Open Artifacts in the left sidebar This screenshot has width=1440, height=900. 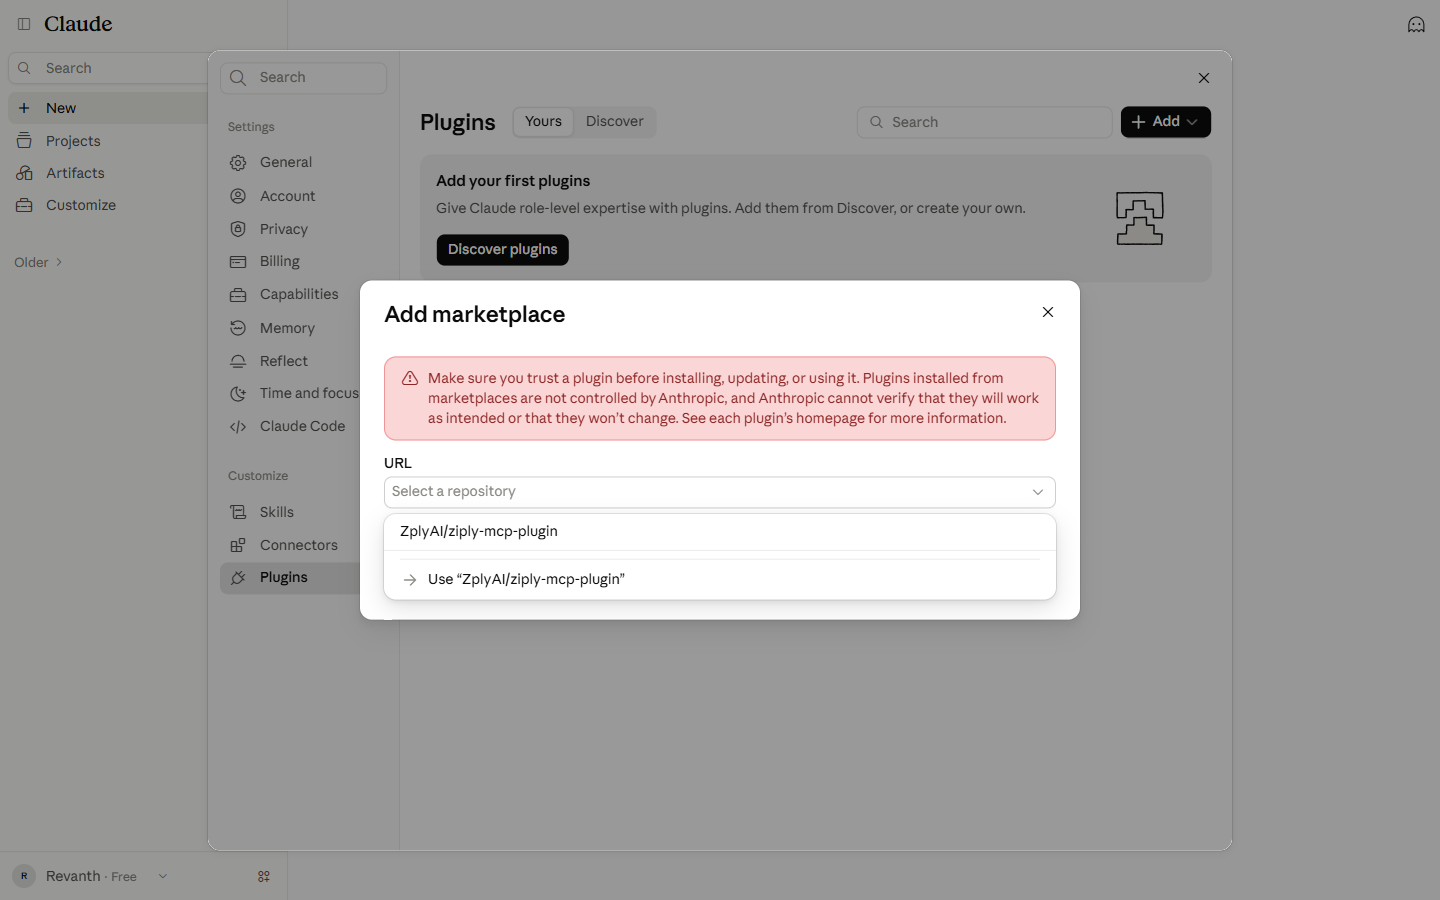tap(75, 173)
